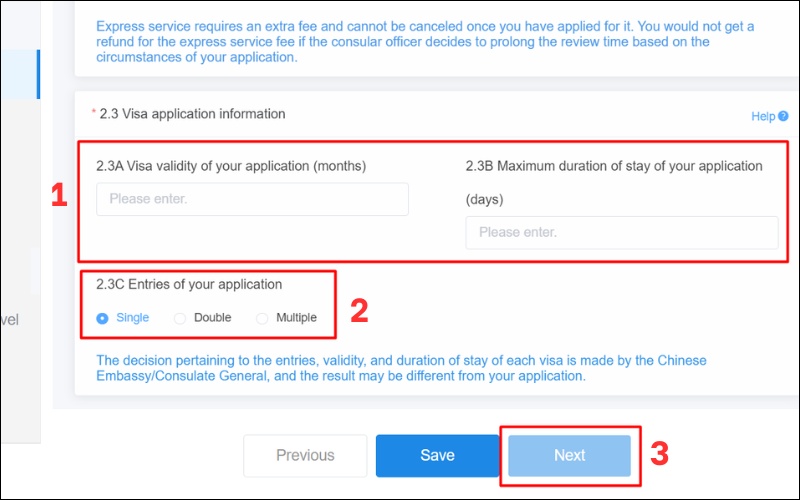Go back with the Previous button

305,455
